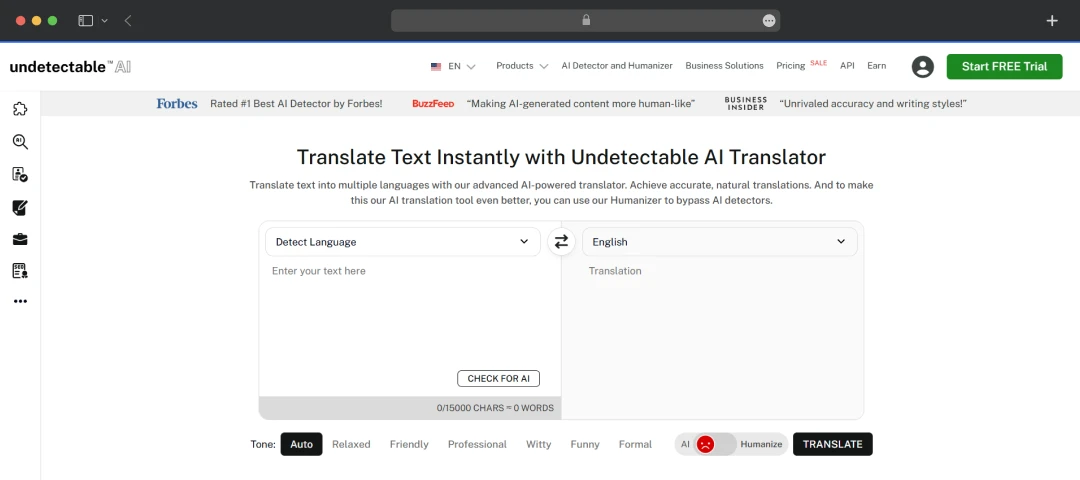This screenshot has height=480, width=1080.
Task: Open the user account profile icon
Action: pos(922,66)
